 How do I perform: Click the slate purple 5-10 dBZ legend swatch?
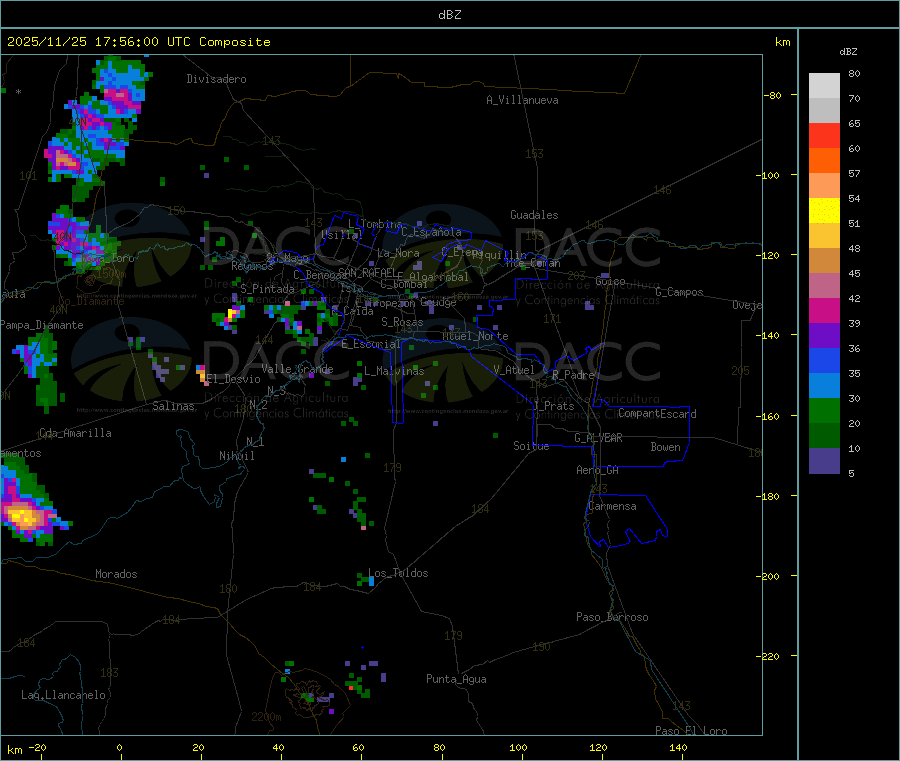(x=824, y=461)
